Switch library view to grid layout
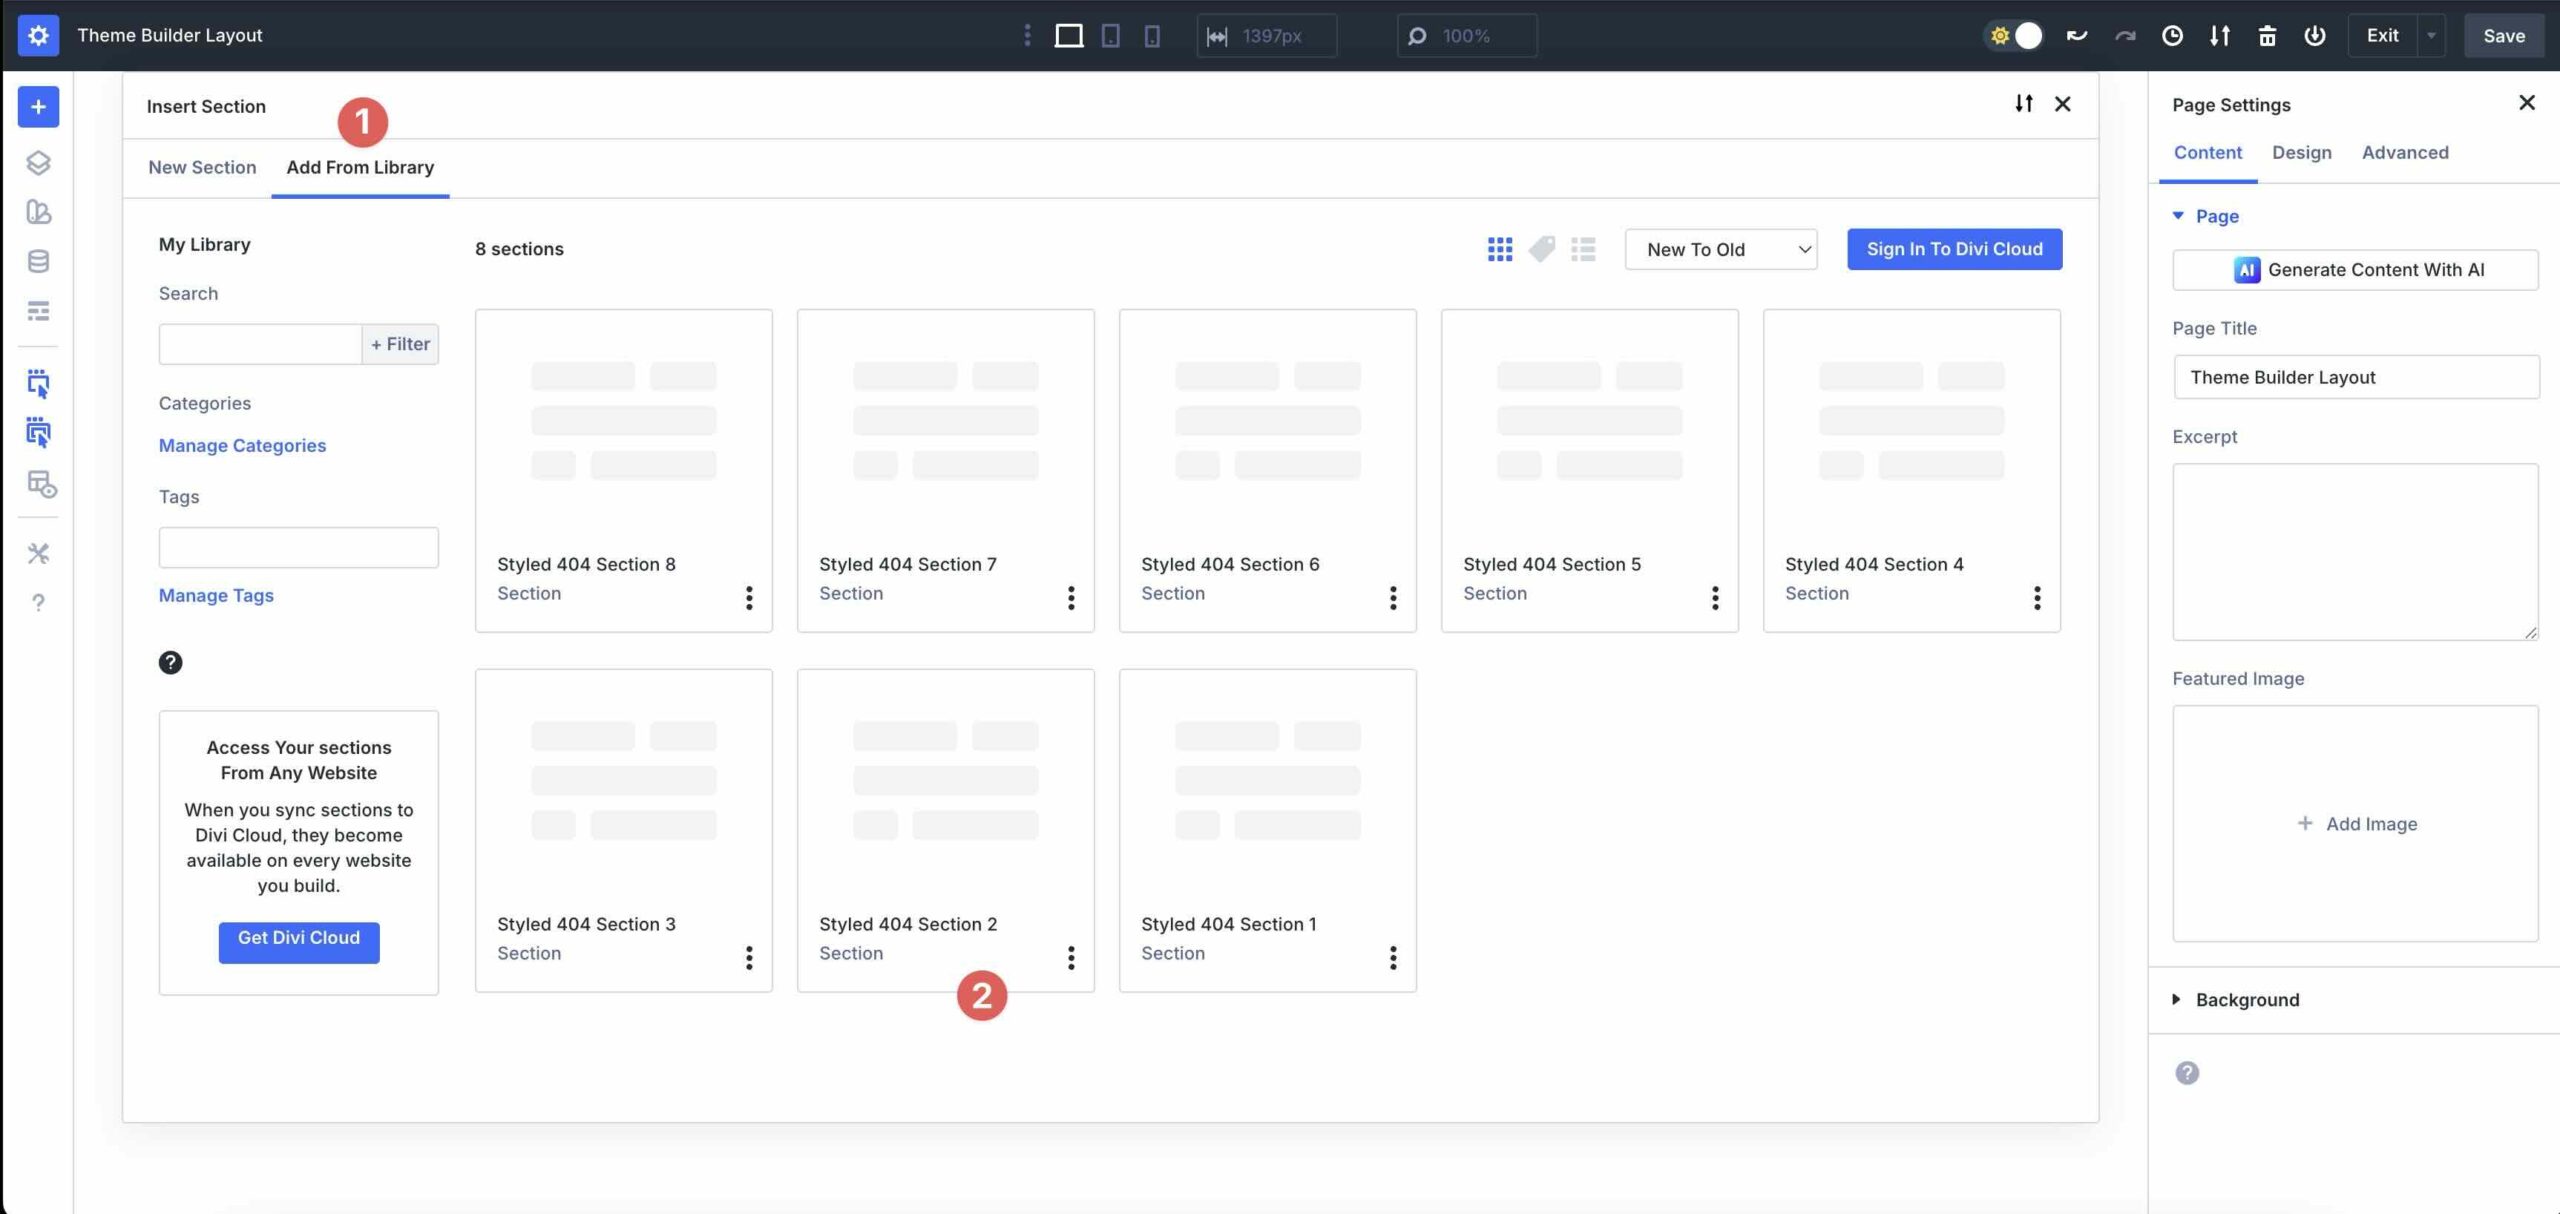 pyautogui.click(x=1500, y=249)
